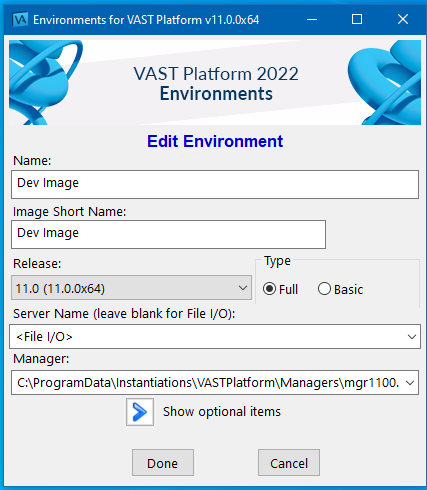Click the blue arrow Show optional items icon

click(140, 412)
